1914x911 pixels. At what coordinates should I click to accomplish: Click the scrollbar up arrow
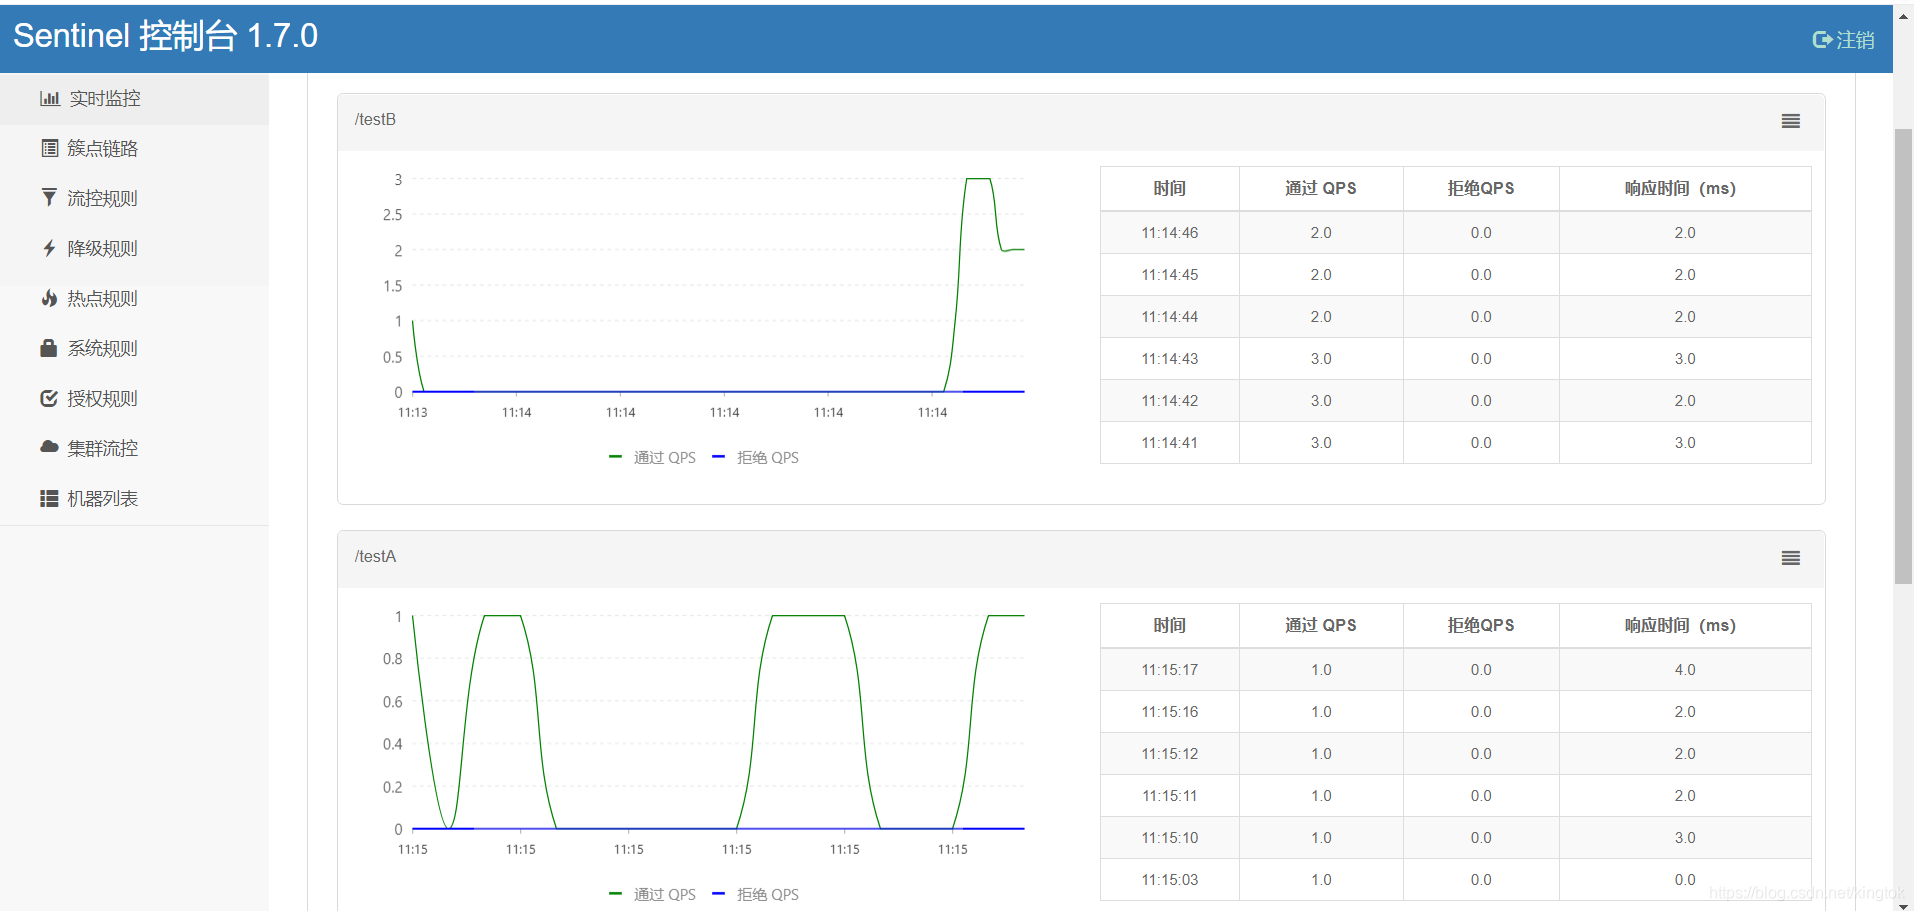pos(1903,15)
